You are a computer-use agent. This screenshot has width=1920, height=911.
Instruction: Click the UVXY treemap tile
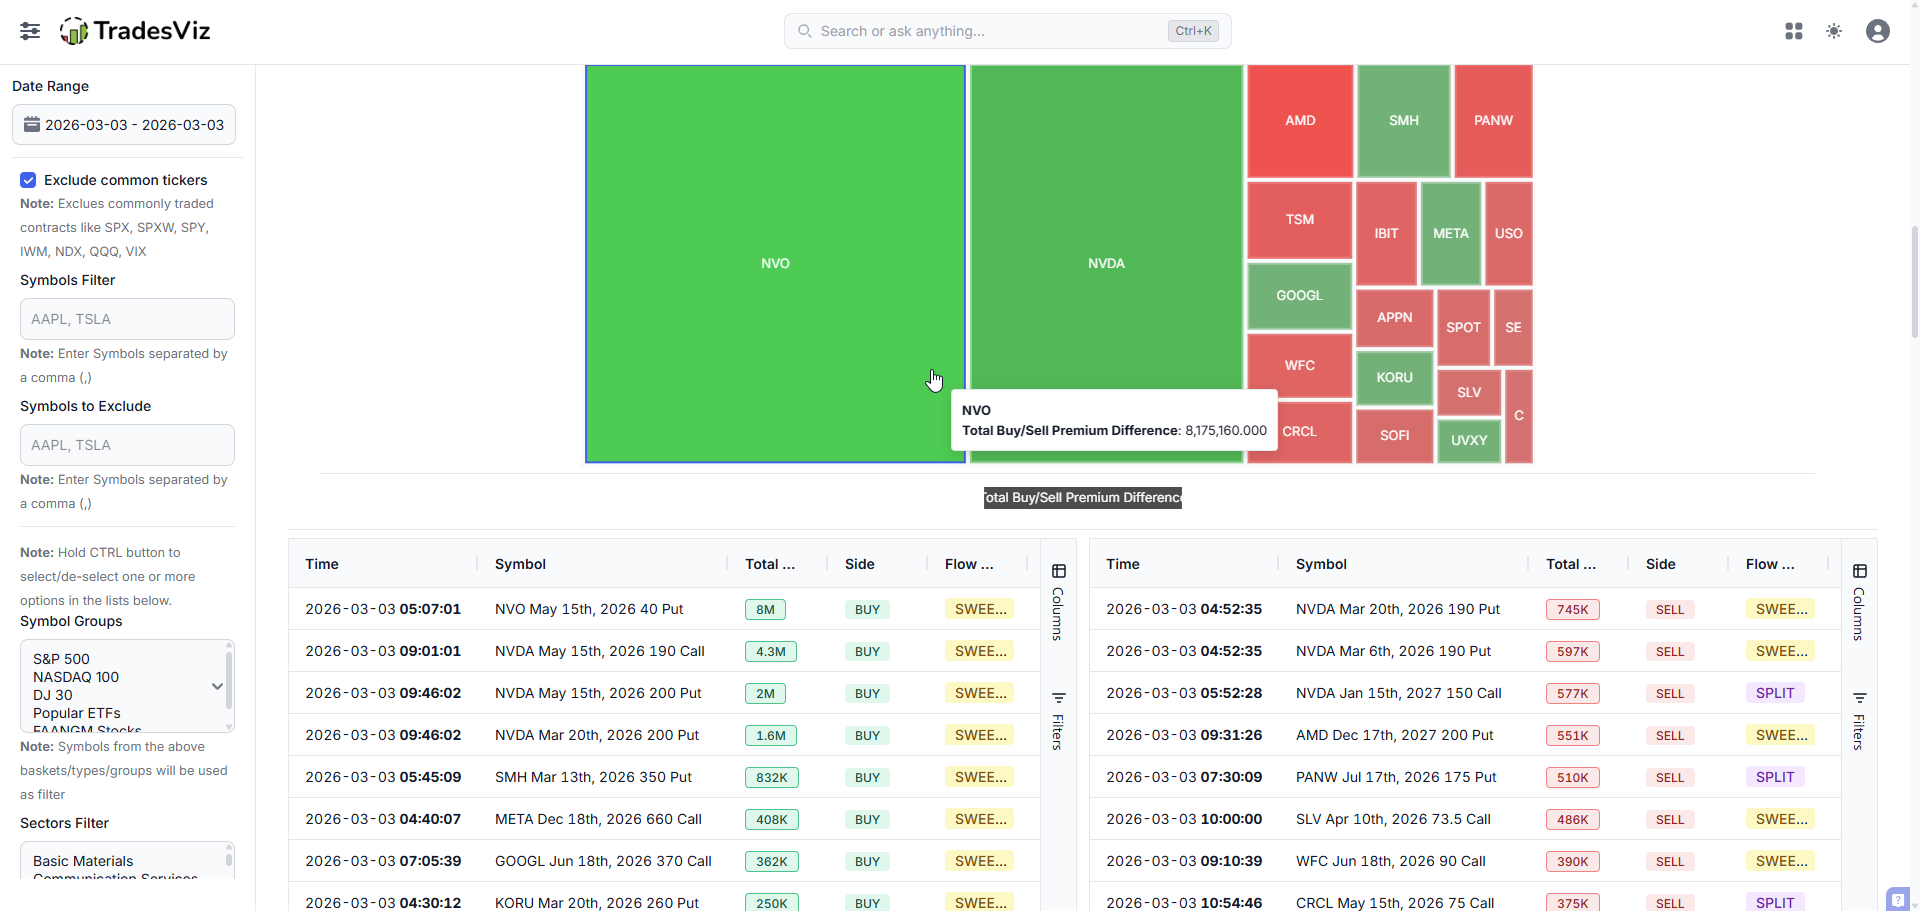[1469, 441]
